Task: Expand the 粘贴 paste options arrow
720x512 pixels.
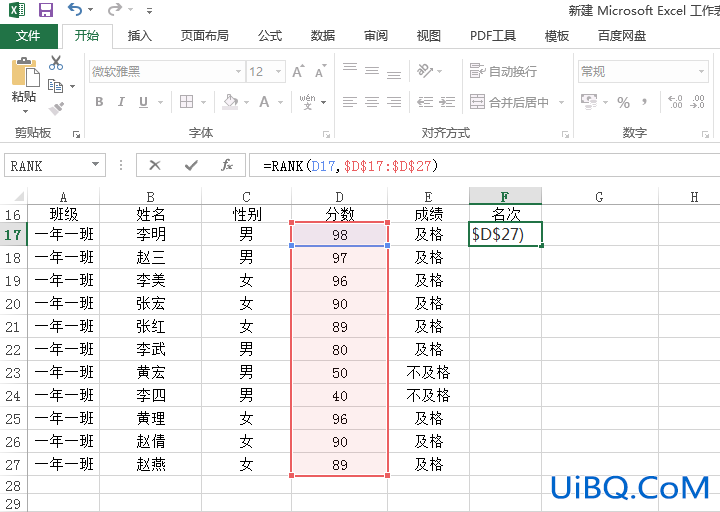Action: pos(24,111)
